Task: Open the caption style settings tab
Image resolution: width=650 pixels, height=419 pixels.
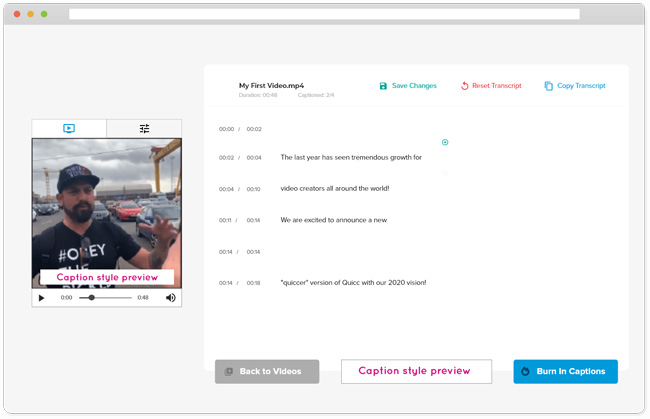Action: click(x=144, y=128)
